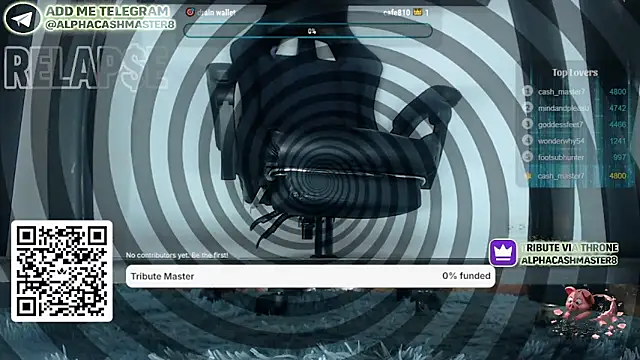Click the Tribute Master label

point(162,276)
